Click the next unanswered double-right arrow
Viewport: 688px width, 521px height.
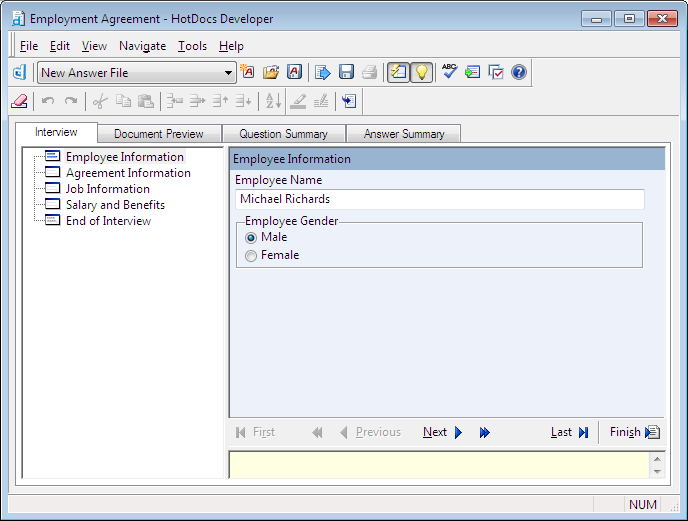484,433
